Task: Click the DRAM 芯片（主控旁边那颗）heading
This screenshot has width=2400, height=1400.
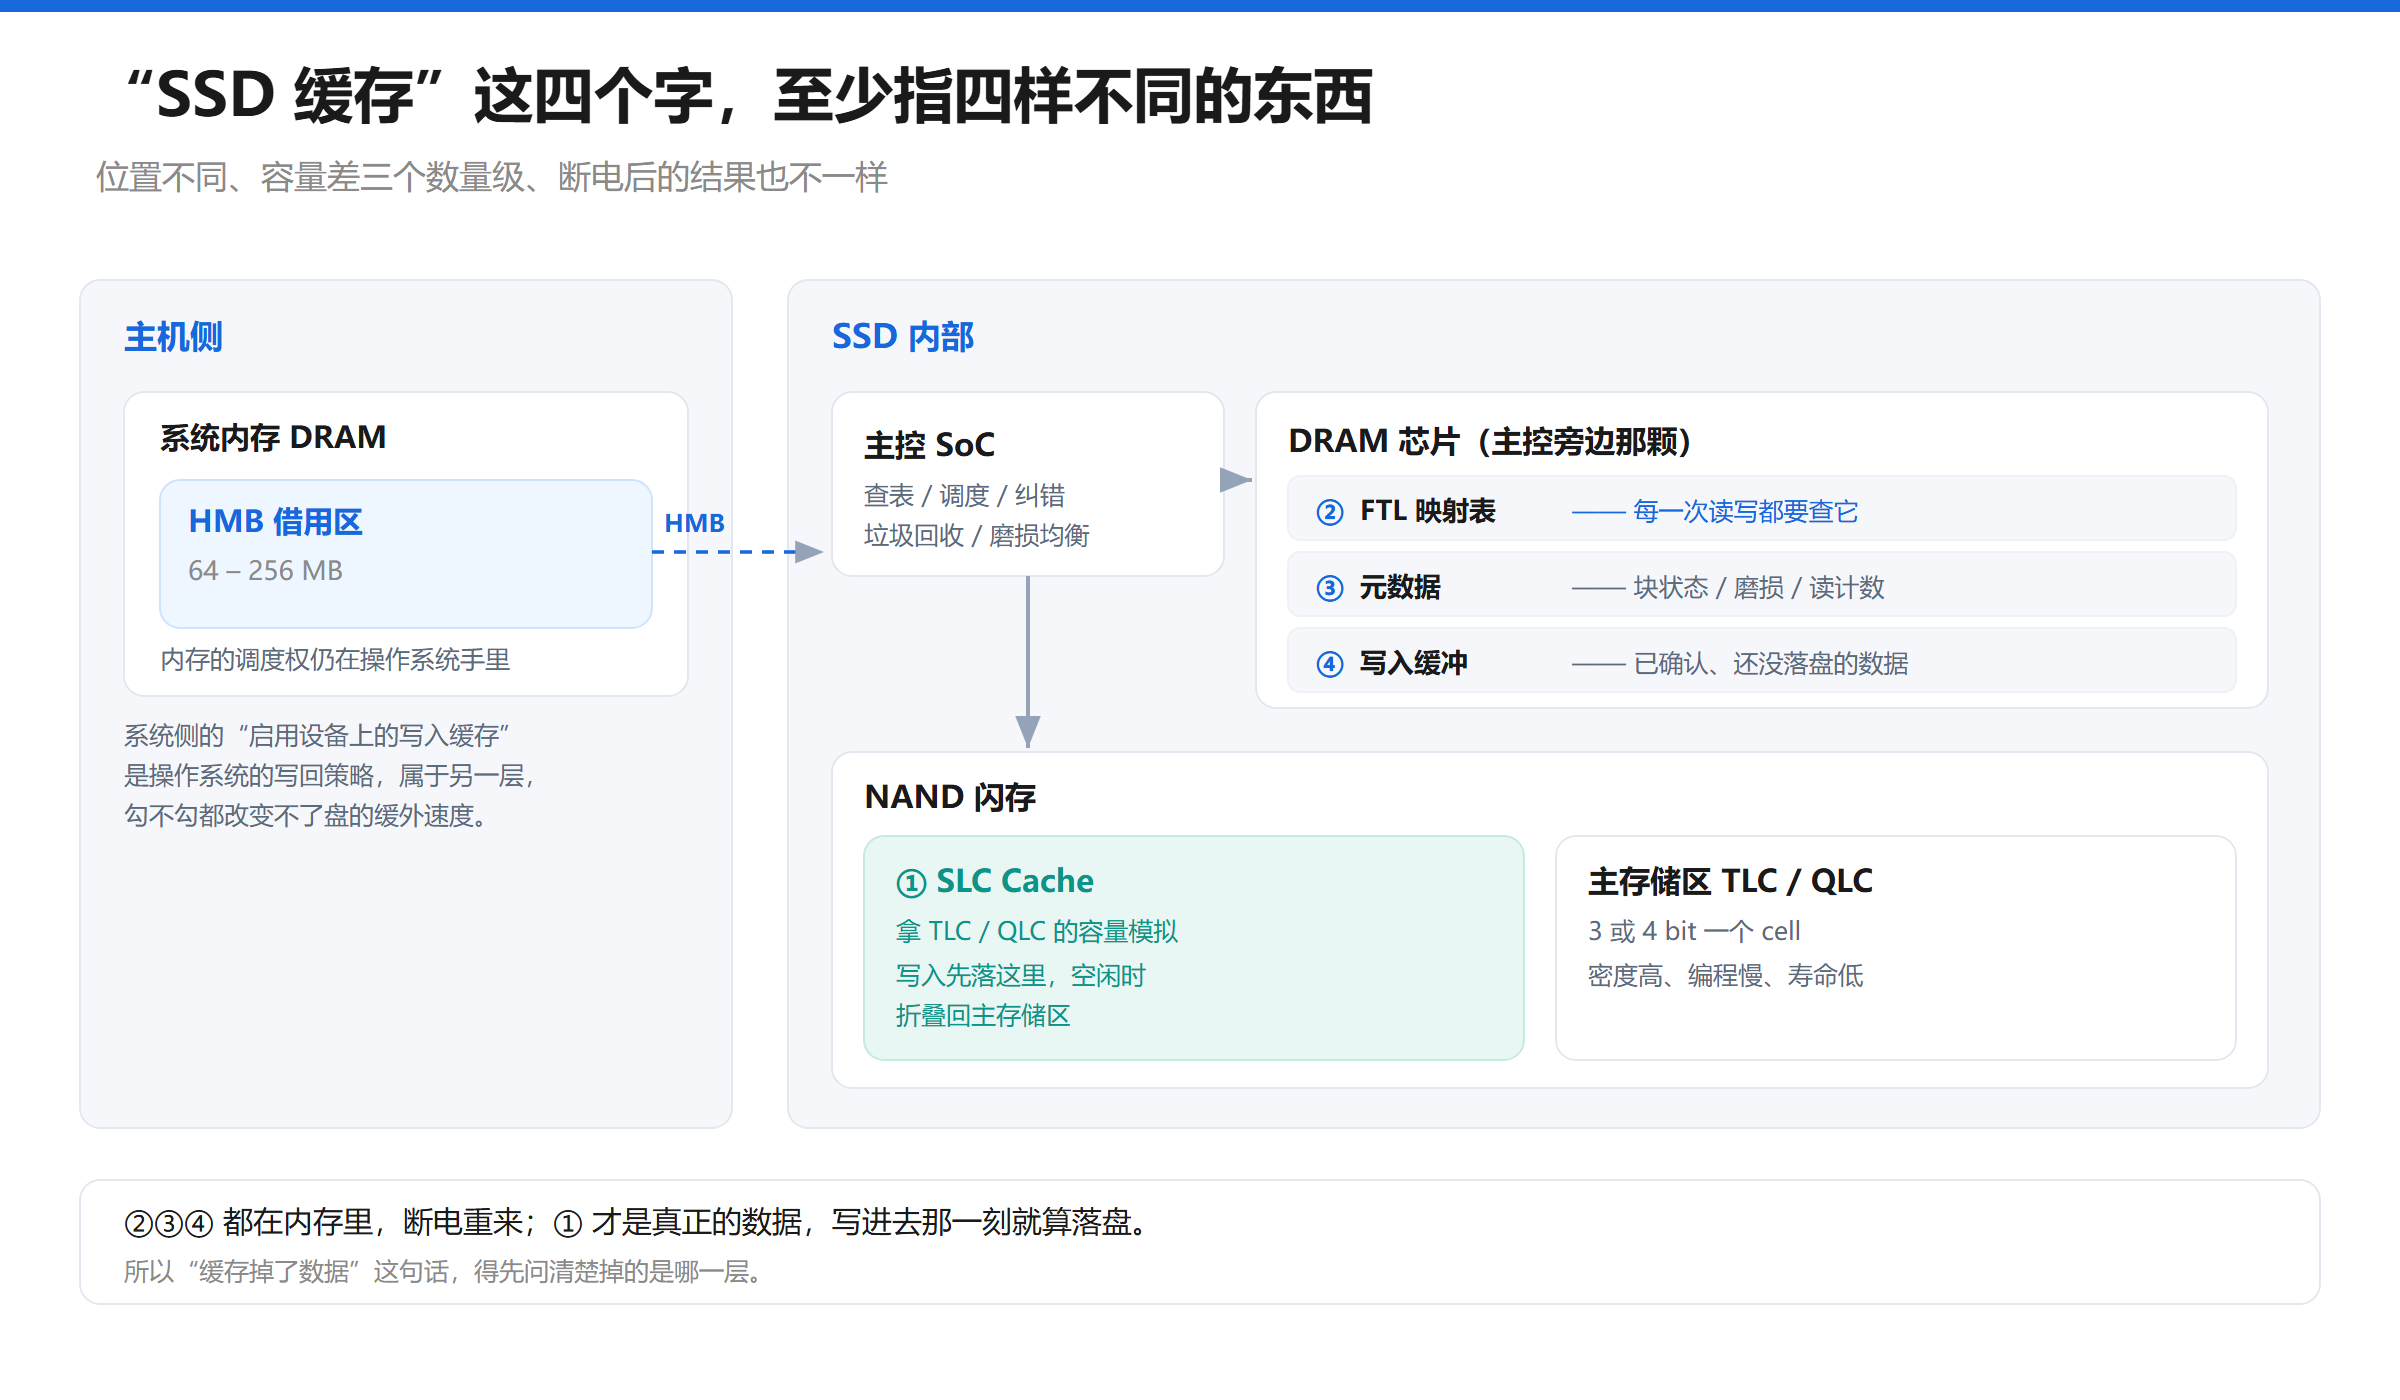Action: pos(1489,441)
